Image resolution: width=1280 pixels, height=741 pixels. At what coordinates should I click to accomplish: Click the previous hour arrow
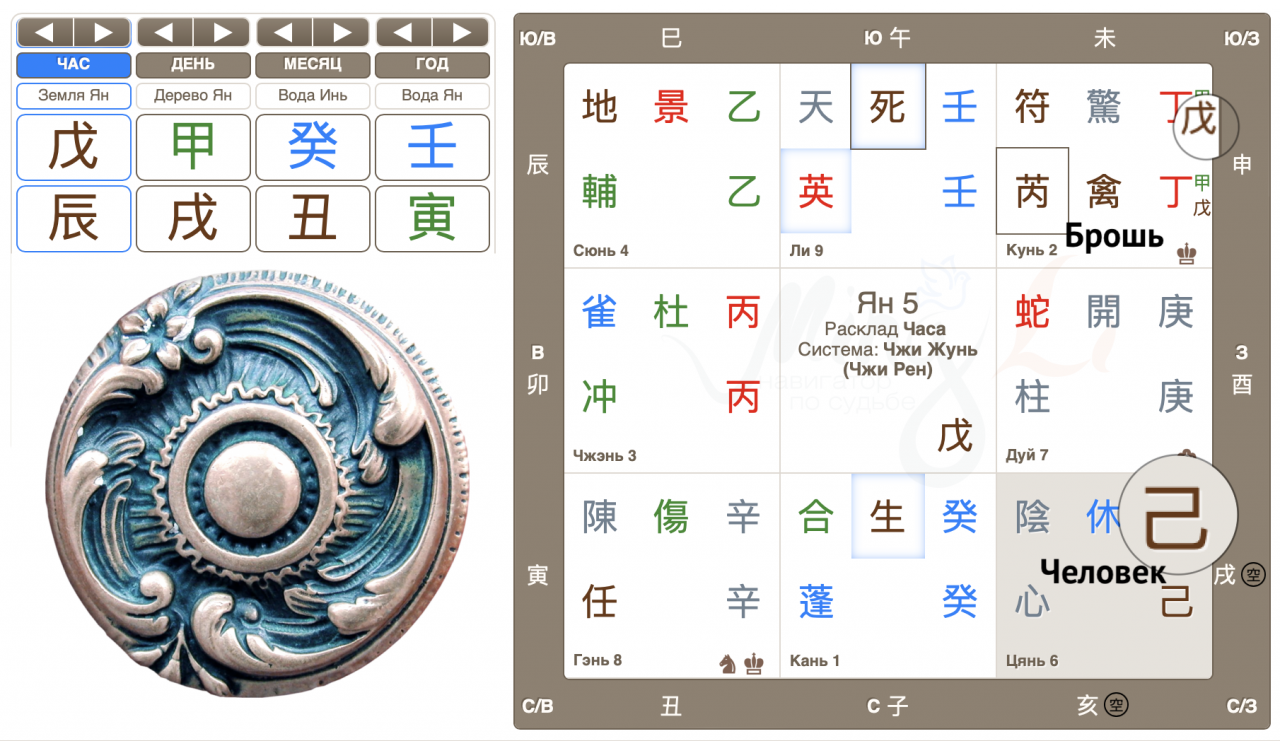(45, 33)
